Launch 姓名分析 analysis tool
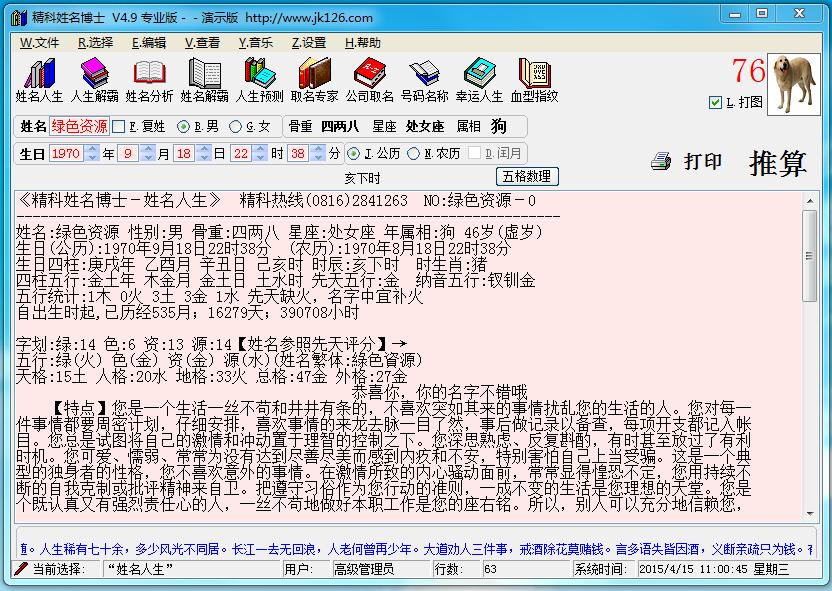This screenshot has height=591, width=832. click(x=148, y=79)
